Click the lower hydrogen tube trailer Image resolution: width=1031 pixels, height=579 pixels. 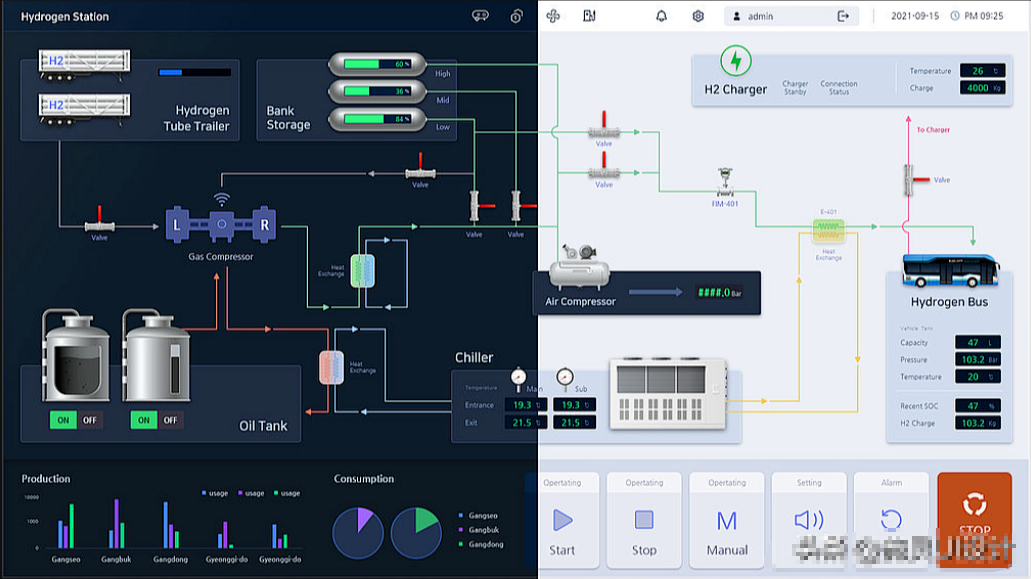coord(84,108)
